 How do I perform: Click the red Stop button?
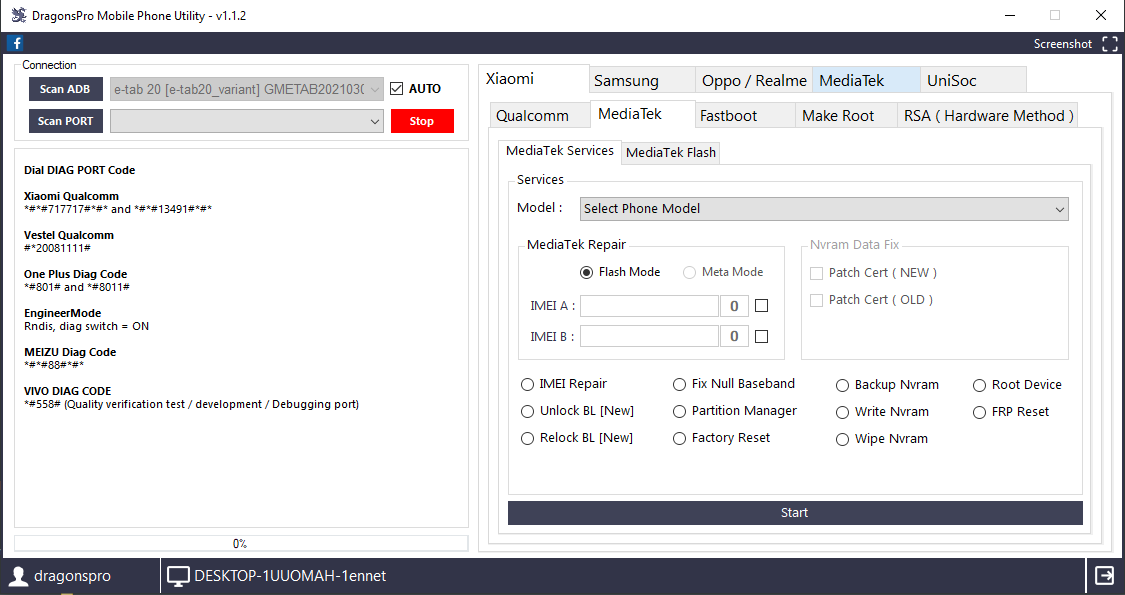click(422, 121)
